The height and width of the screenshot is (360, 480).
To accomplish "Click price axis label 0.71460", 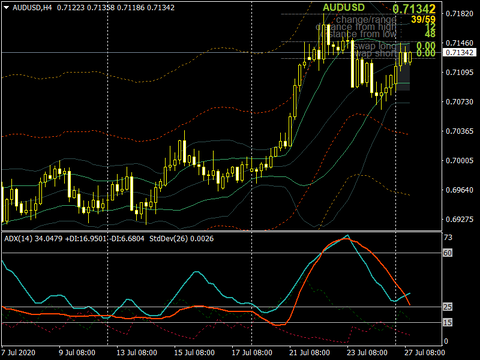I will [x=459, y=43].
